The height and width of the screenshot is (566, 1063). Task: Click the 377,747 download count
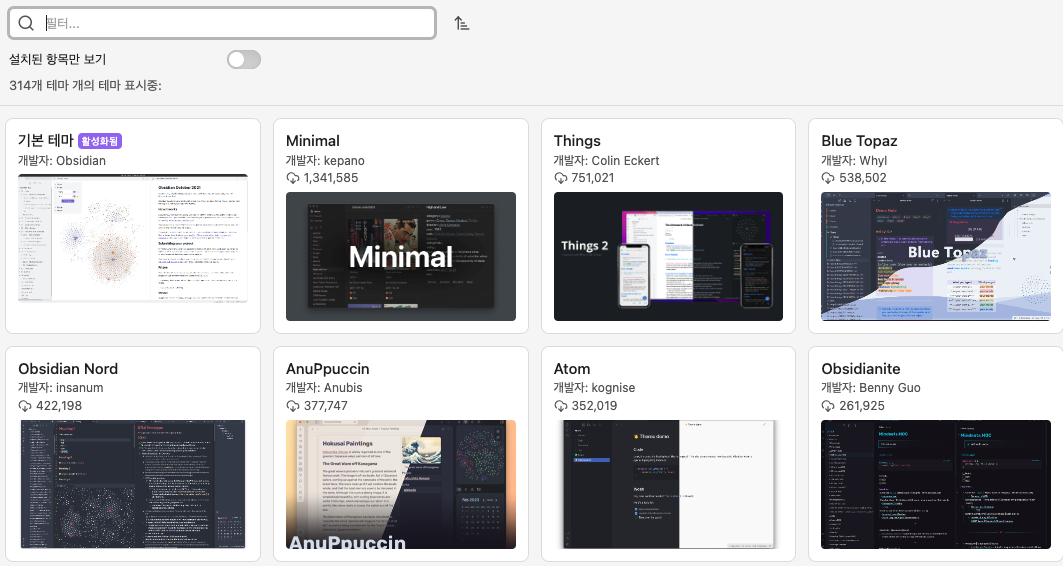(325, 406)
